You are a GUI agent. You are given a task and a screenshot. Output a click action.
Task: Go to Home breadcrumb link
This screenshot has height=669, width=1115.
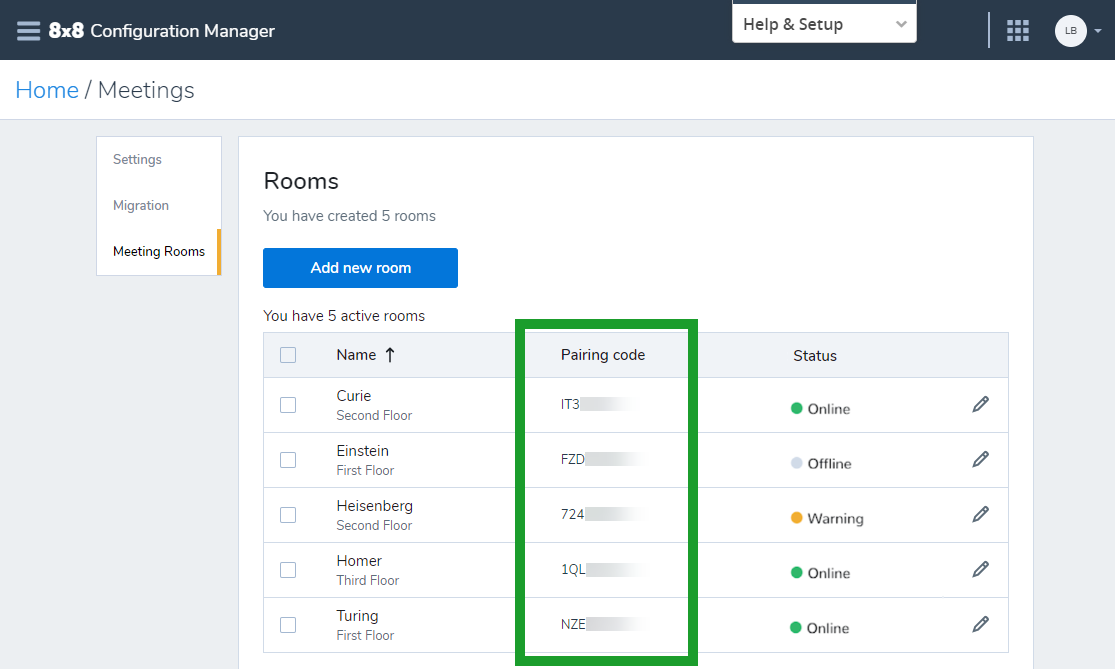pyautogui.click(x=47, y=90)
